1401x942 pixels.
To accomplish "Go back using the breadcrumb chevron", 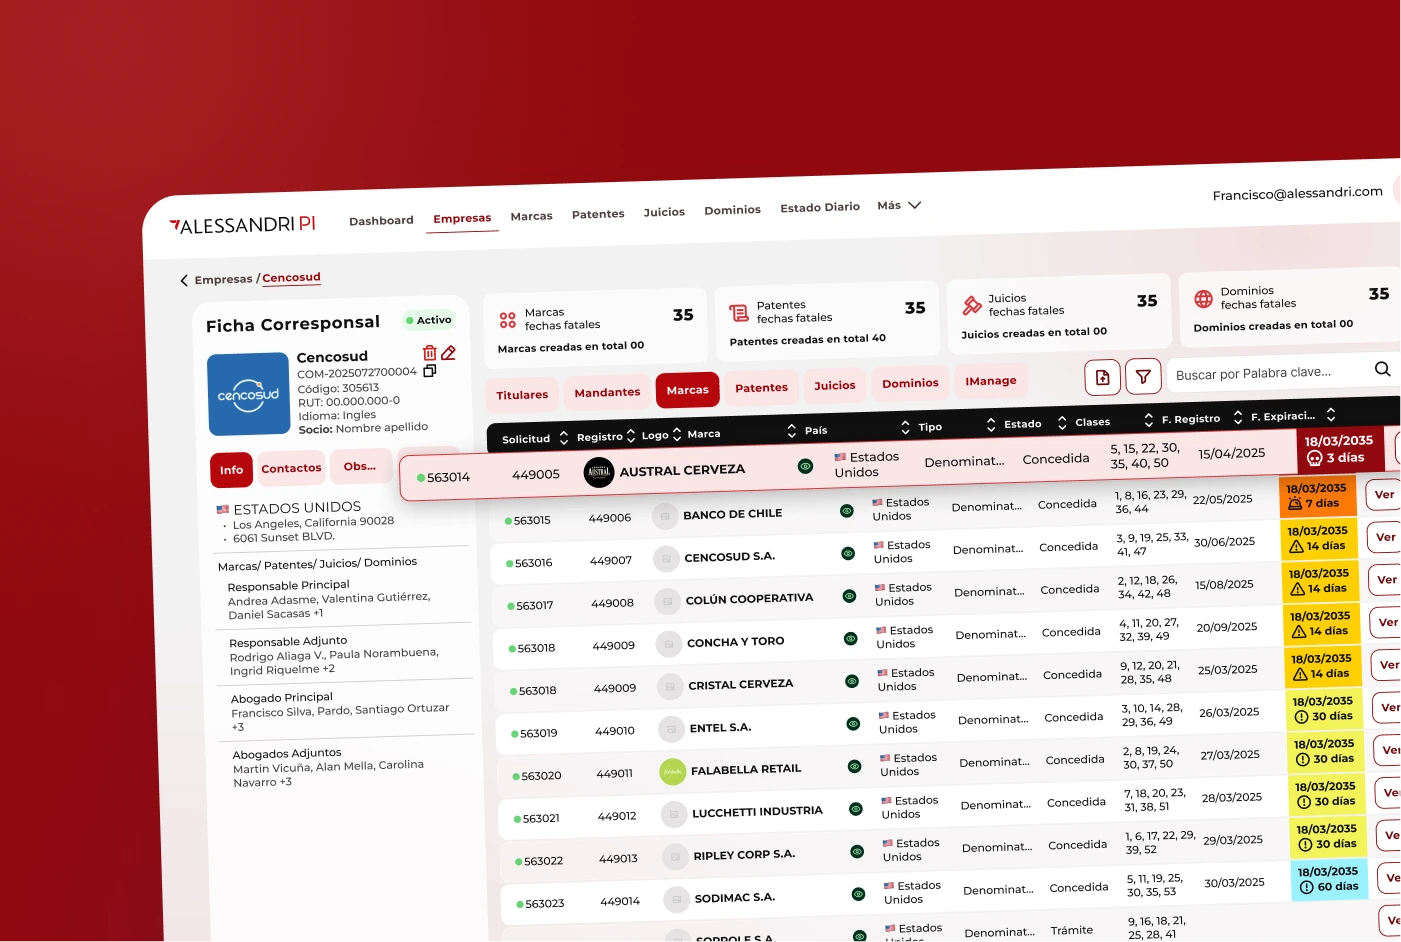I will coord(184,281).
